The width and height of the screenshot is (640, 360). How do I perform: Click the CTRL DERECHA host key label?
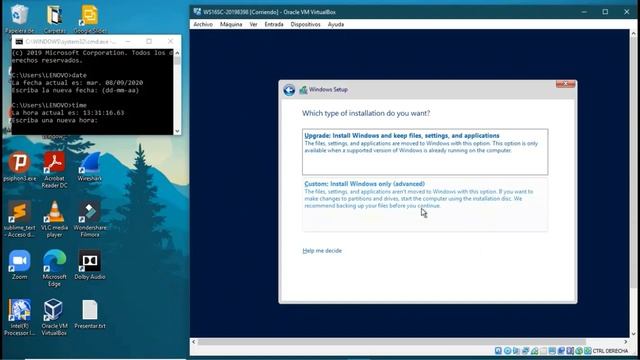click(610, 351)
